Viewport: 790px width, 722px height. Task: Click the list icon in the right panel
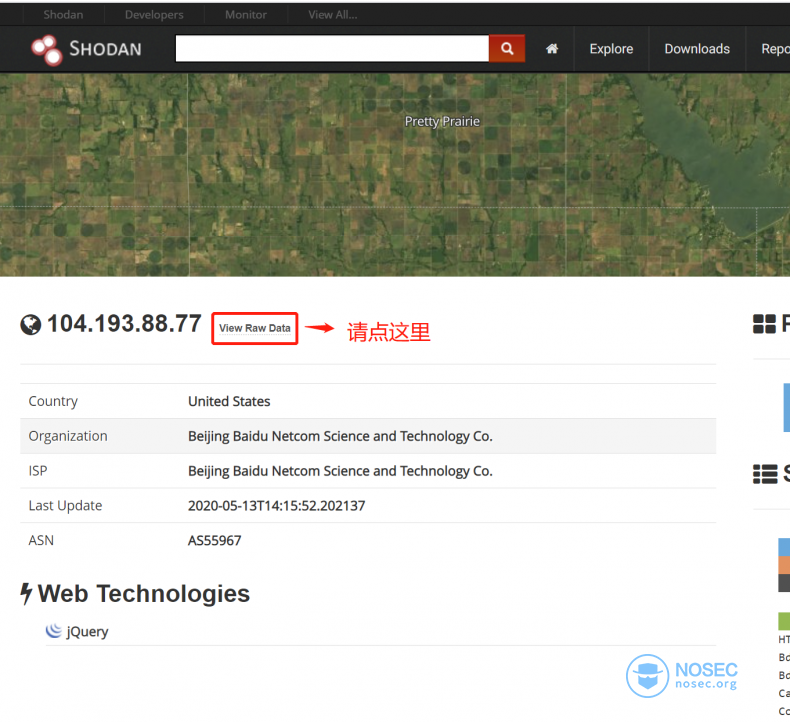click(765, 474)
